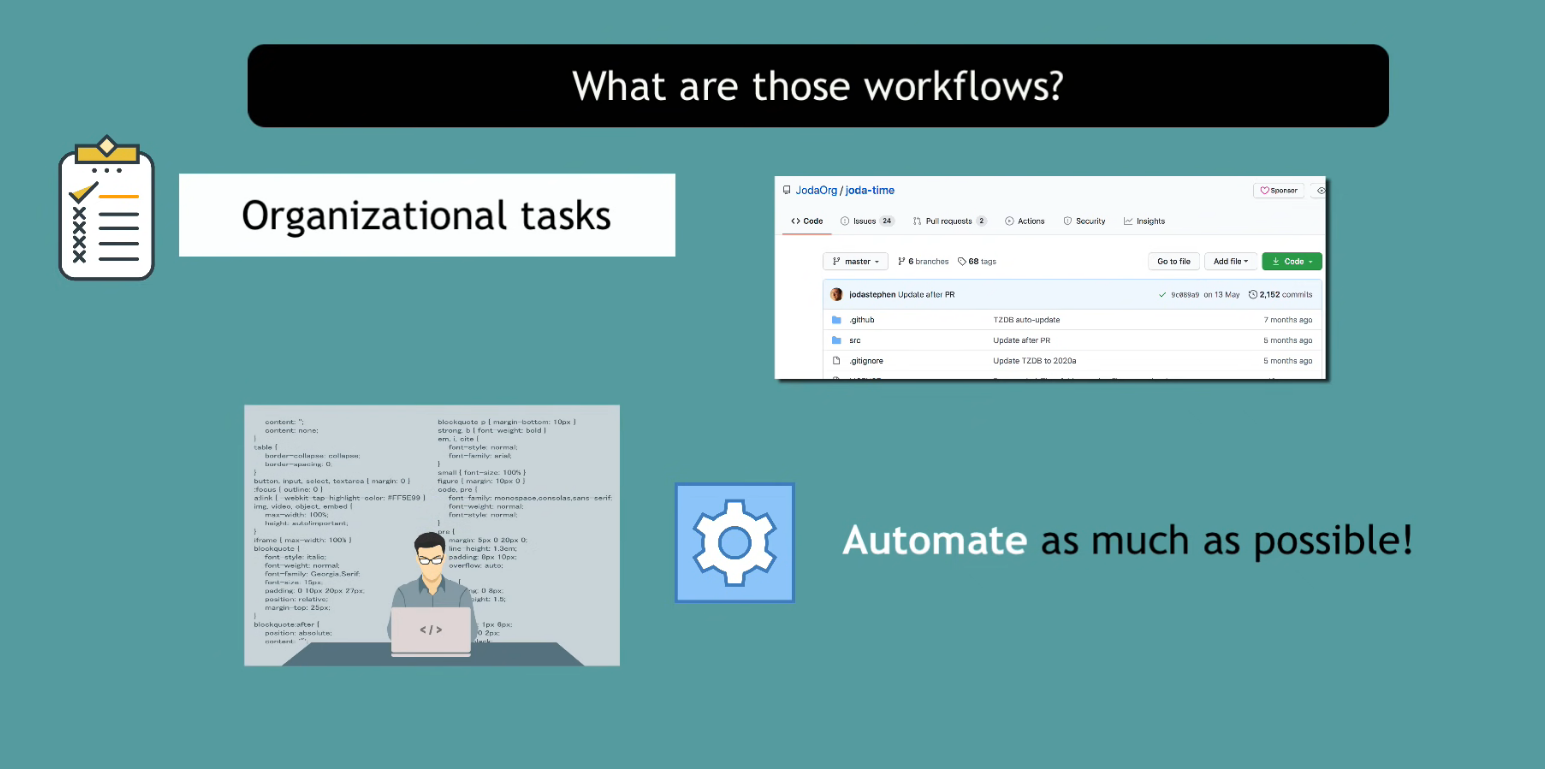This screenshot has width=1545, height=769.
Task: Select the .gitignore file icon
Action: pyautogui.click(x=835, y=360)
